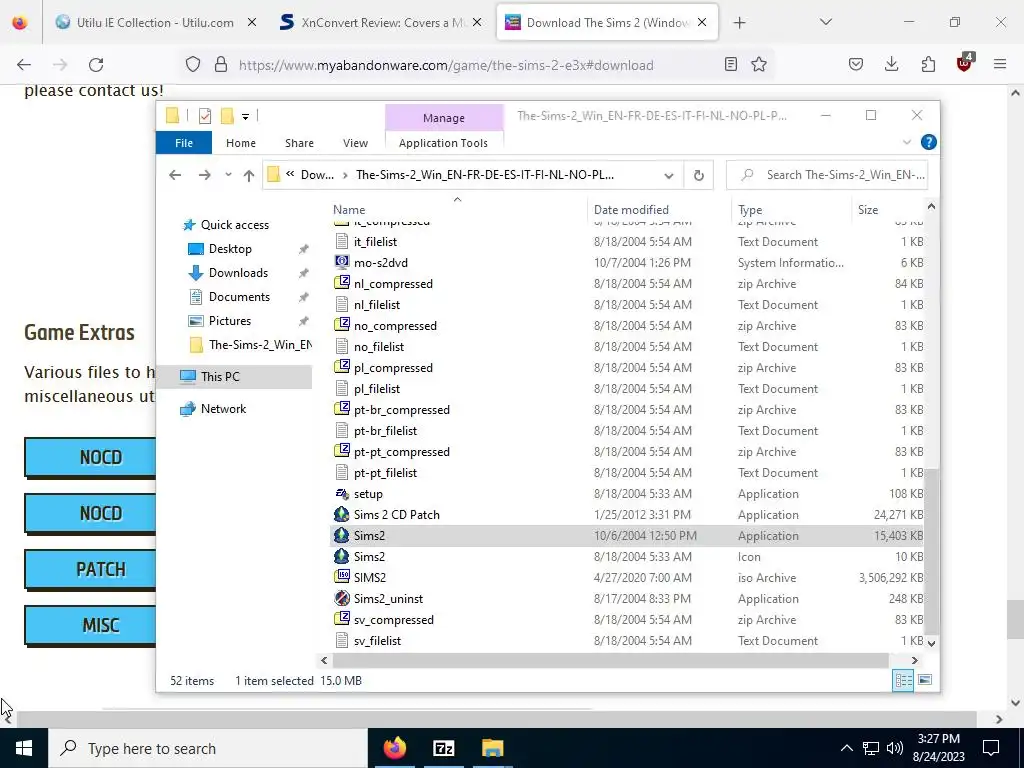Screen dimensions: 1024x768
Task: Click the Properties quick access toolbar icon
Action: click(x=205, y=116)
